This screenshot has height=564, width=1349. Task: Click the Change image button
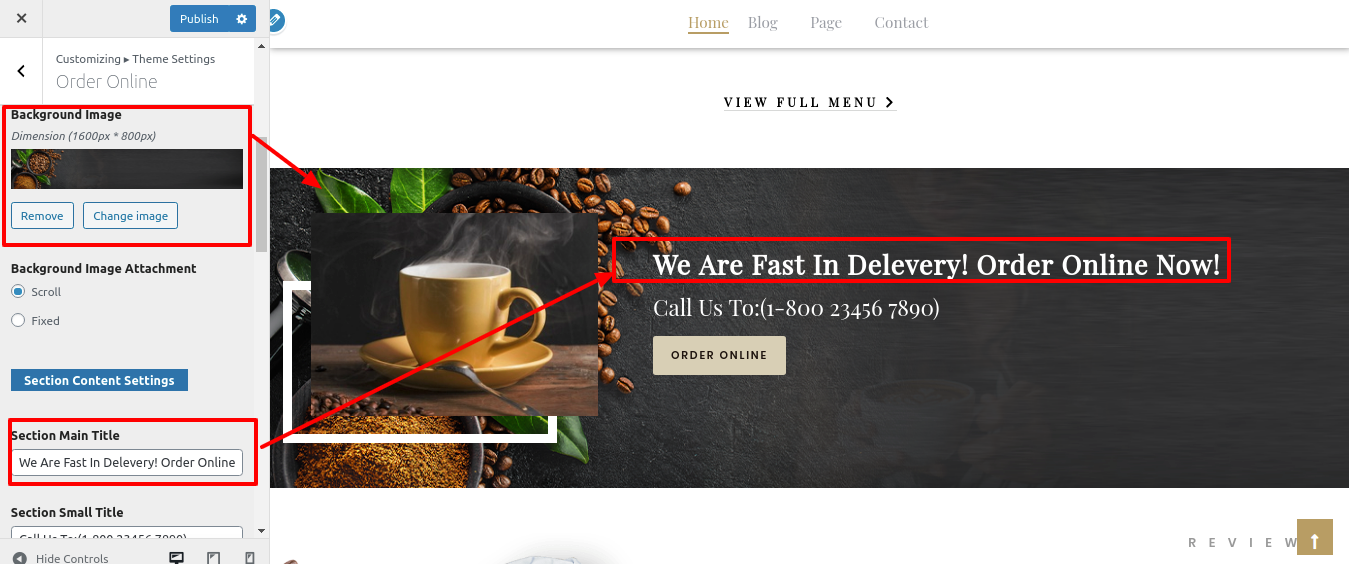click(x=131, y=216)
